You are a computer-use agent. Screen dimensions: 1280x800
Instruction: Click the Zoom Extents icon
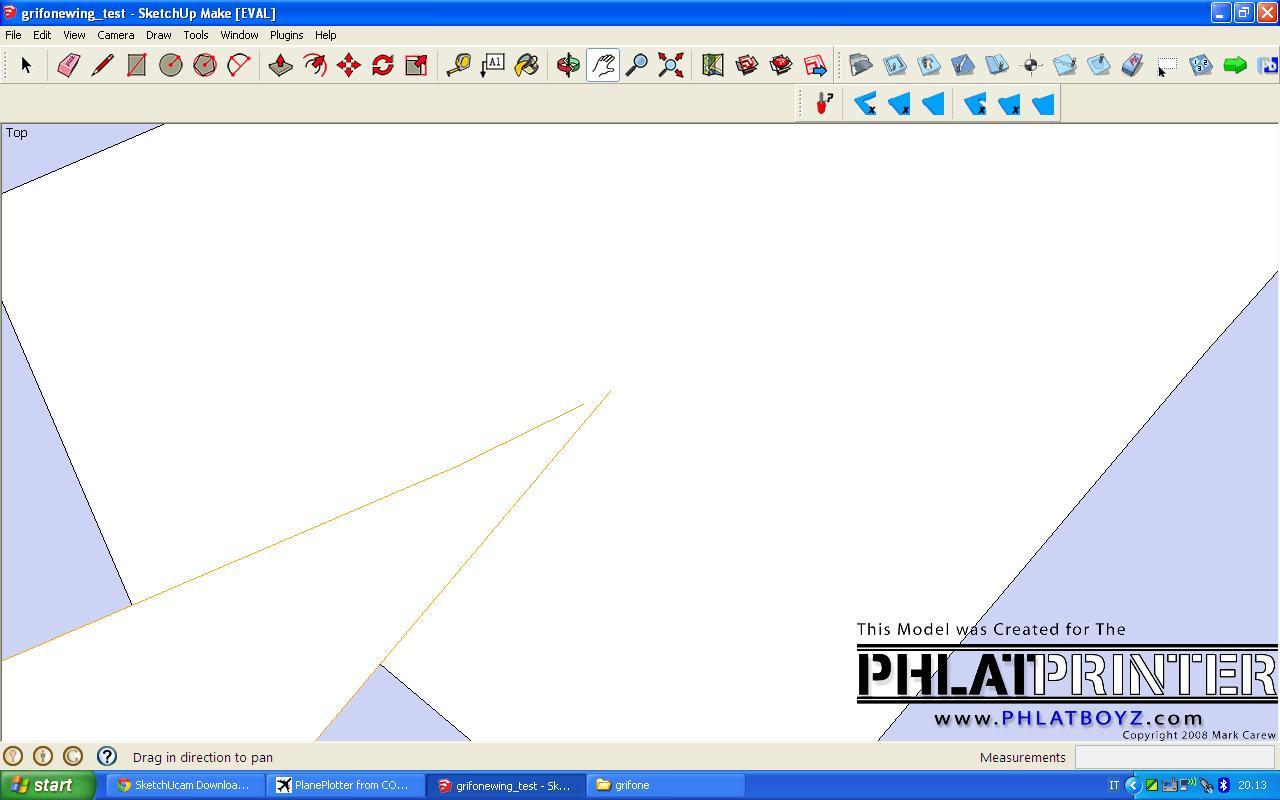[x=671, y=65]
